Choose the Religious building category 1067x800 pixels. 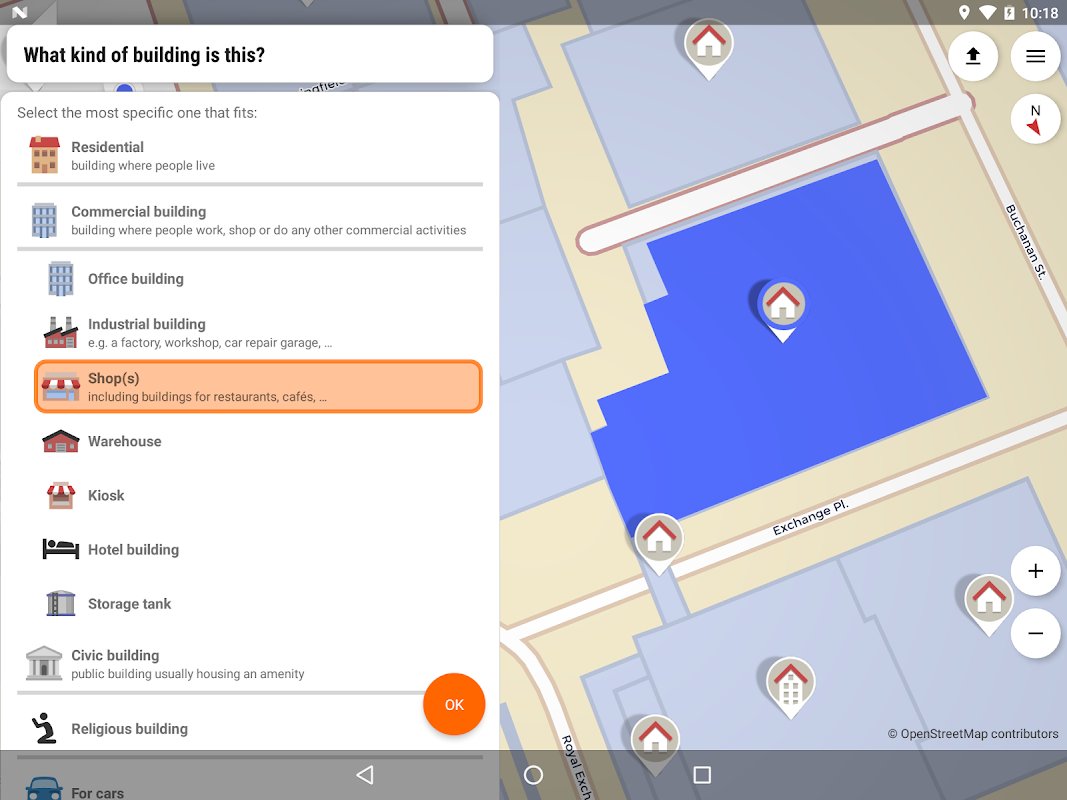(x=250, y=729)
